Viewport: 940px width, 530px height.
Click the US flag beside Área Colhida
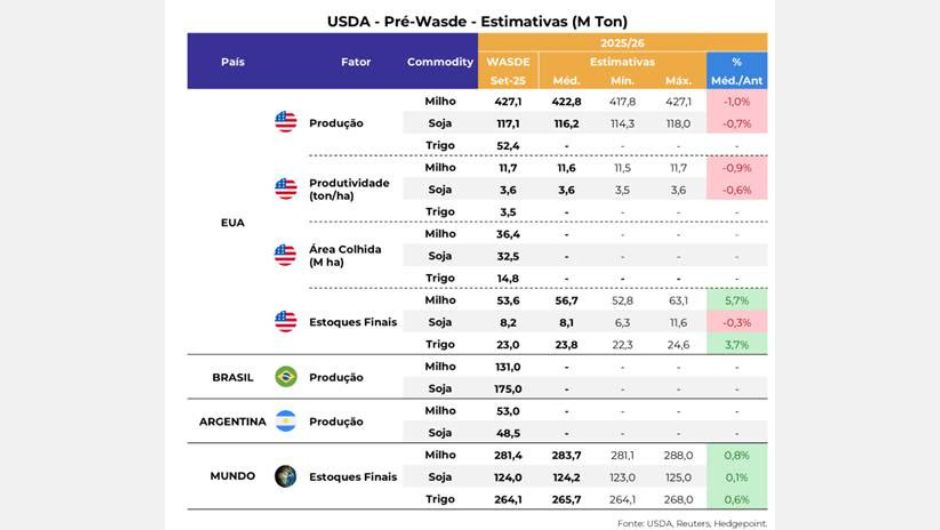click(286, 255)
